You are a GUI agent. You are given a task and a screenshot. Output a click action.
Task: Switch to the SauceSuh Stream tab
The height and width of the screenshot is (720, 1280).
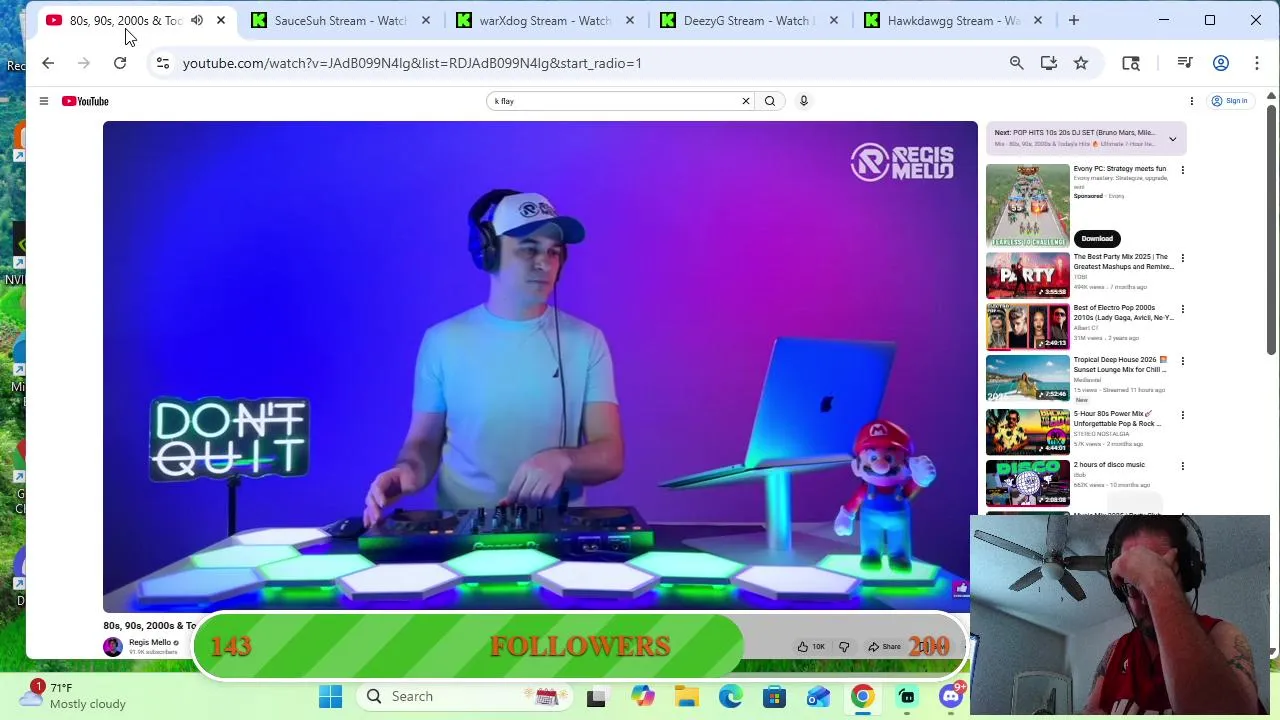tap(339, 20)
